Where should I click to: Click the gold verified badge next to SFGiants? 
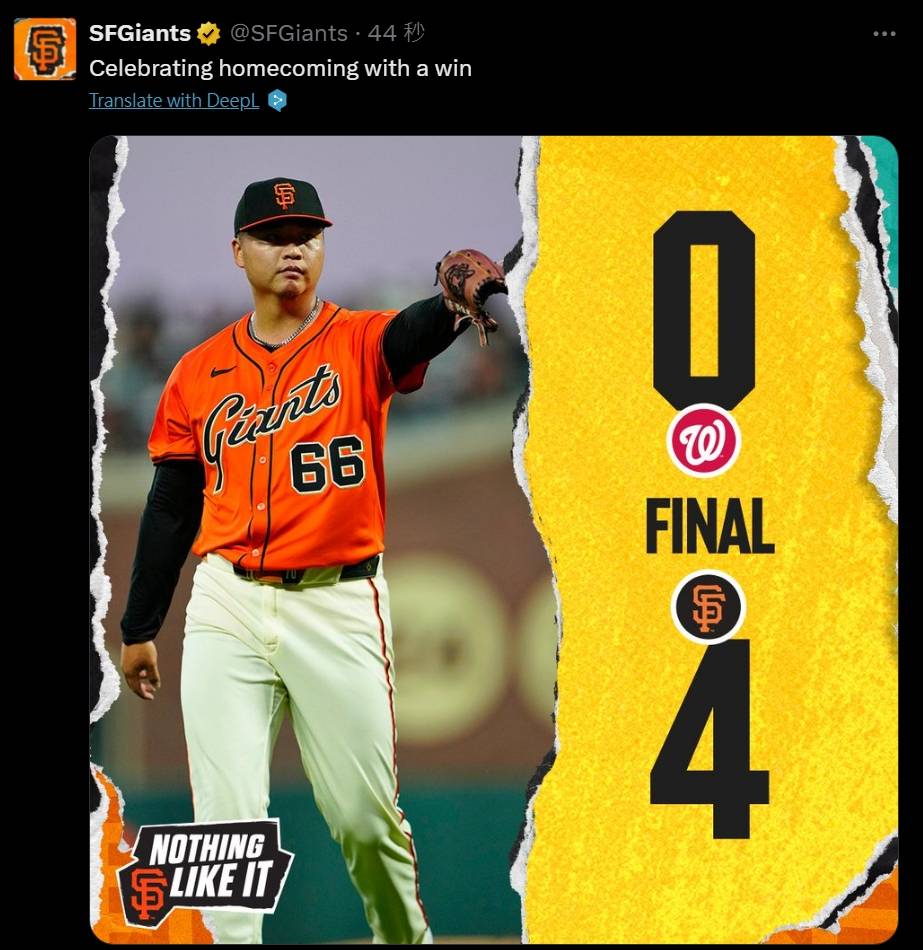click(208, 33)
